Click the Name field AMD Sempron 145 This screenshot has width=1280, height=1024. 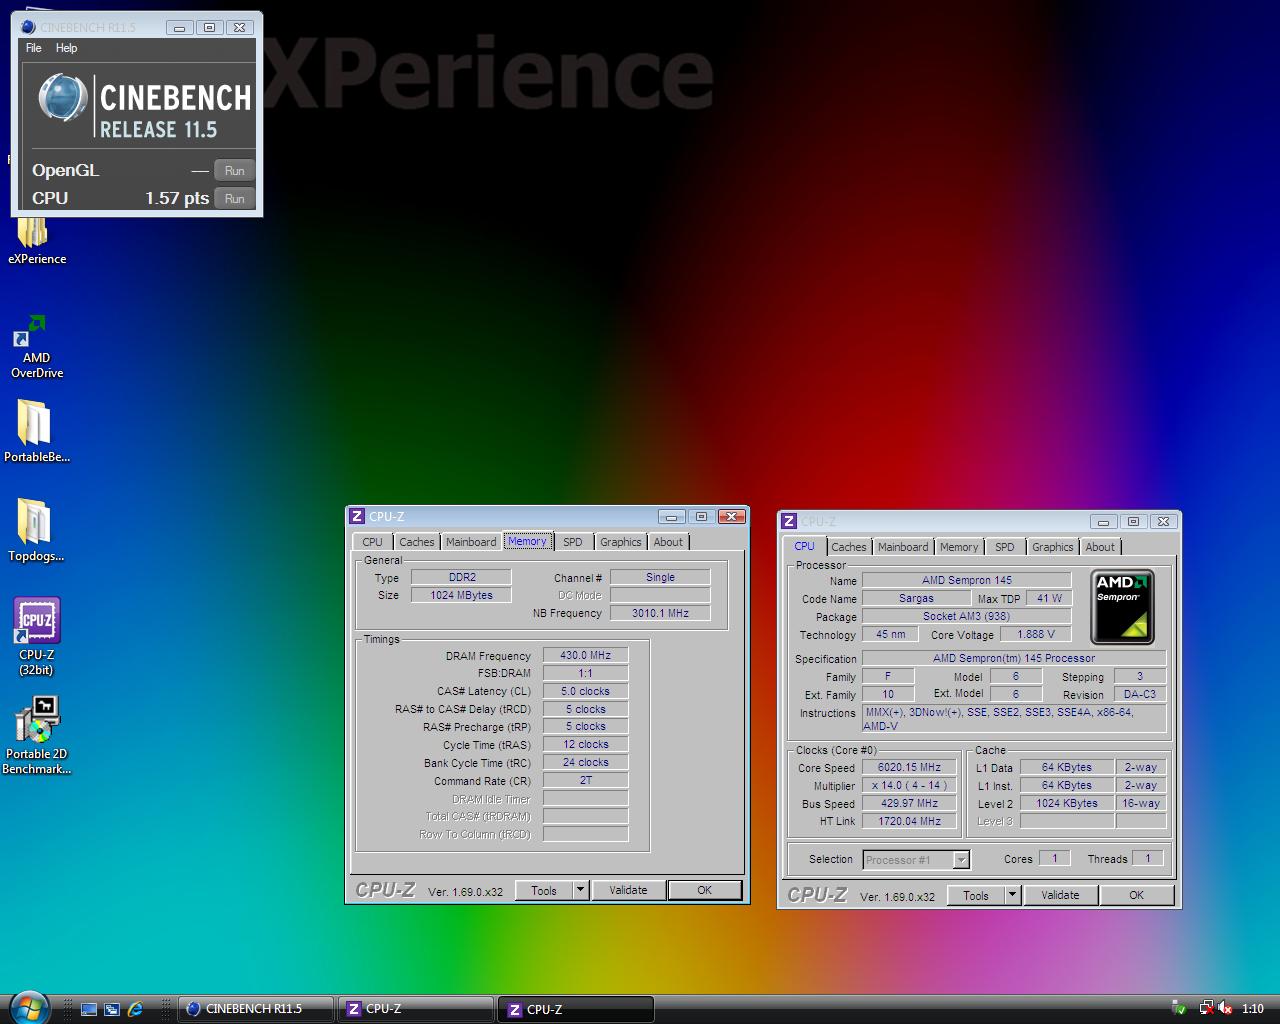pyautogui.click(x=966, y=580)
